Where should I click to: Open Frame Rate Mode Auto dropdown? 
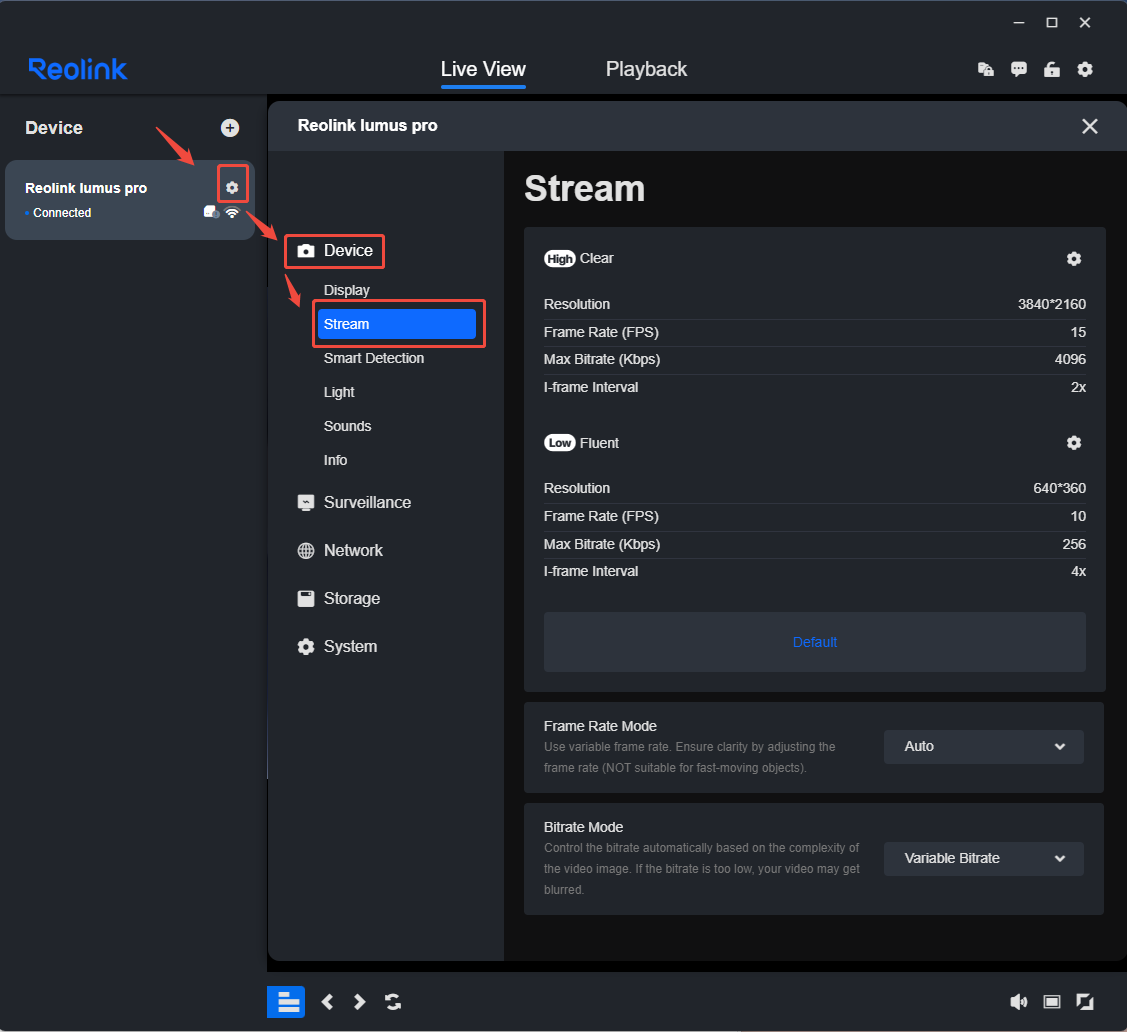(983, 747)
